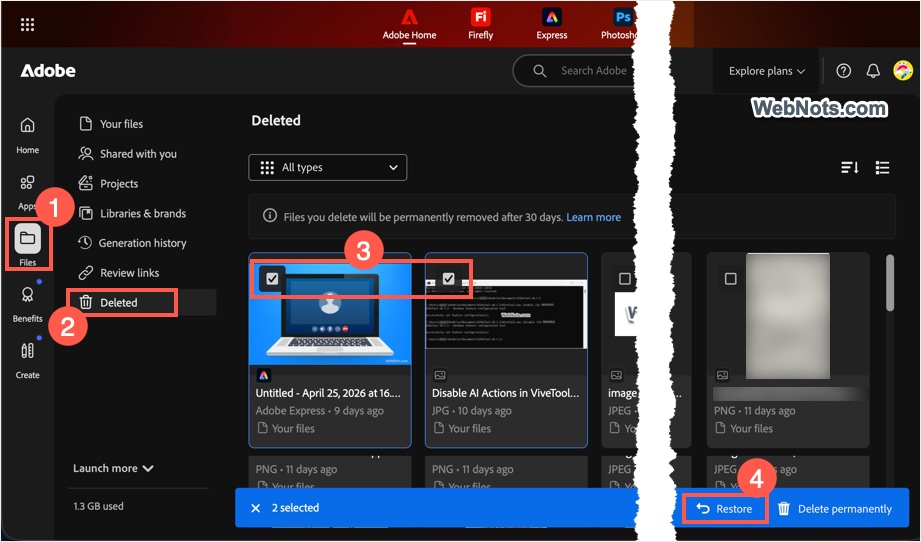Open the All types filter dropdown
Image resolution: width=921 pixels, height=542 pixels.
pyautogui.click(x=328, y=167)
